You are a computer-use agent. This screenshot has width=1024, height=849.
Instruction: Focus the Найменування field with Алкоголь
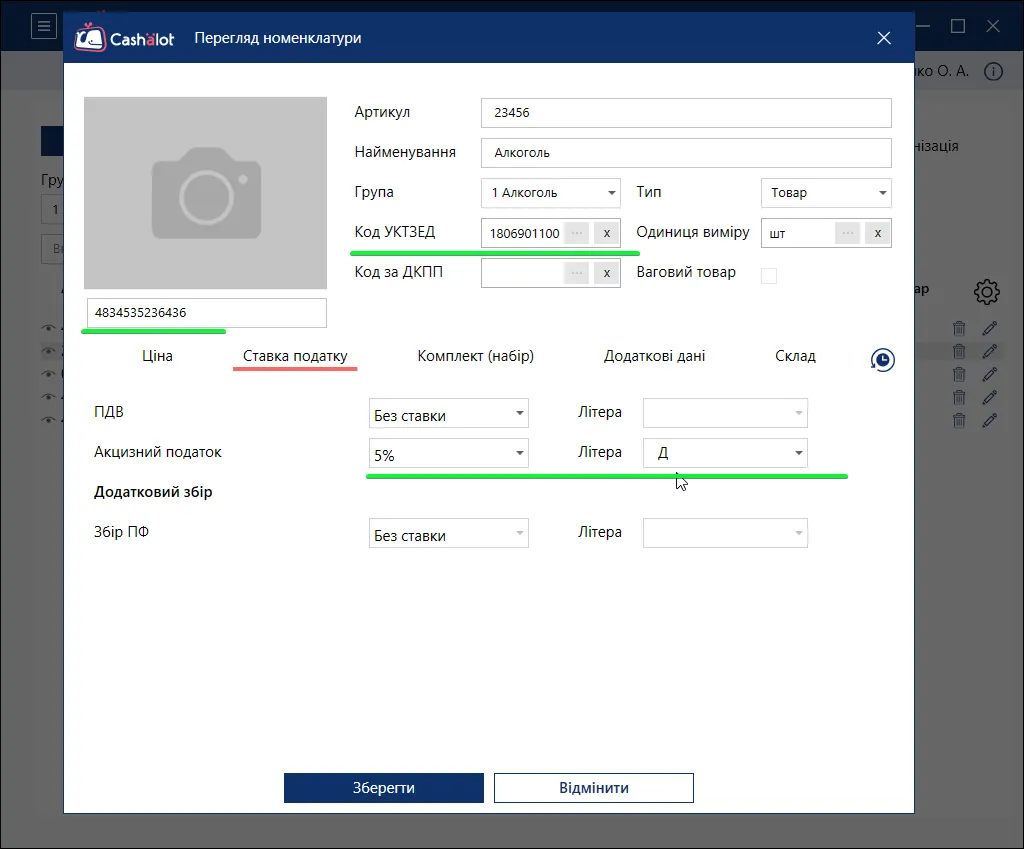686,153
